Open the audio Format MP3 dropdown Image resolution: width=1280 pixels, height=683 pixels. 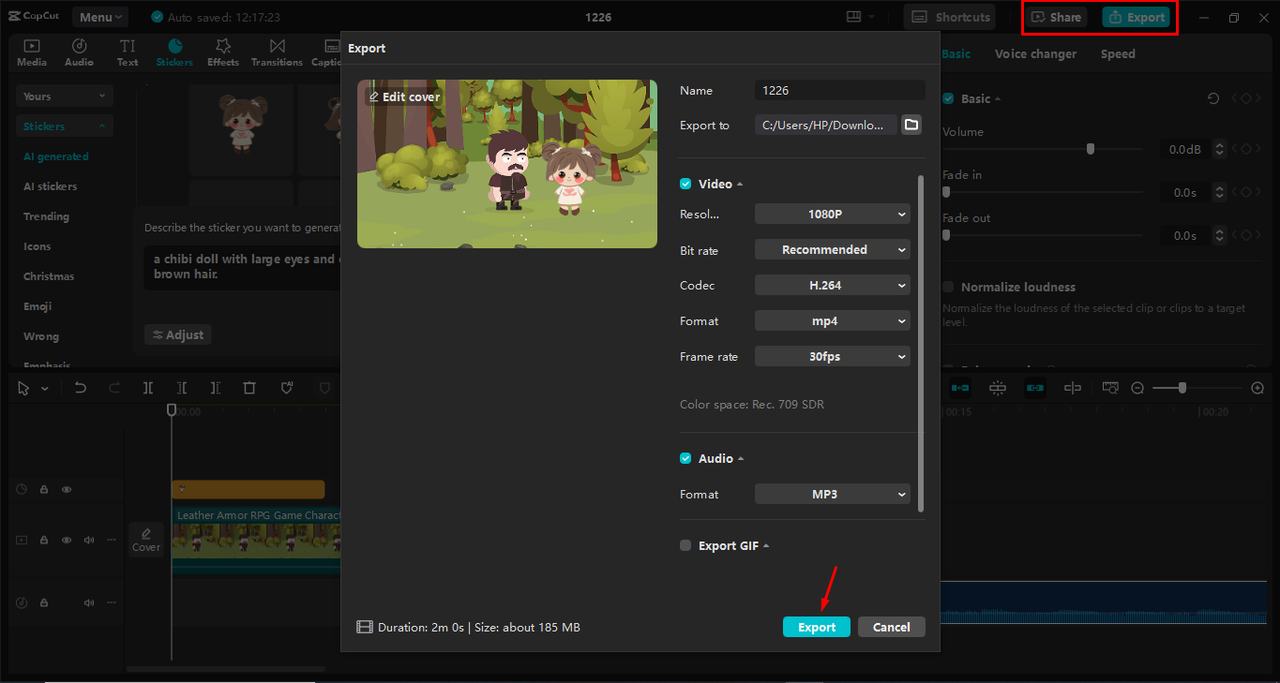point(832,494)
